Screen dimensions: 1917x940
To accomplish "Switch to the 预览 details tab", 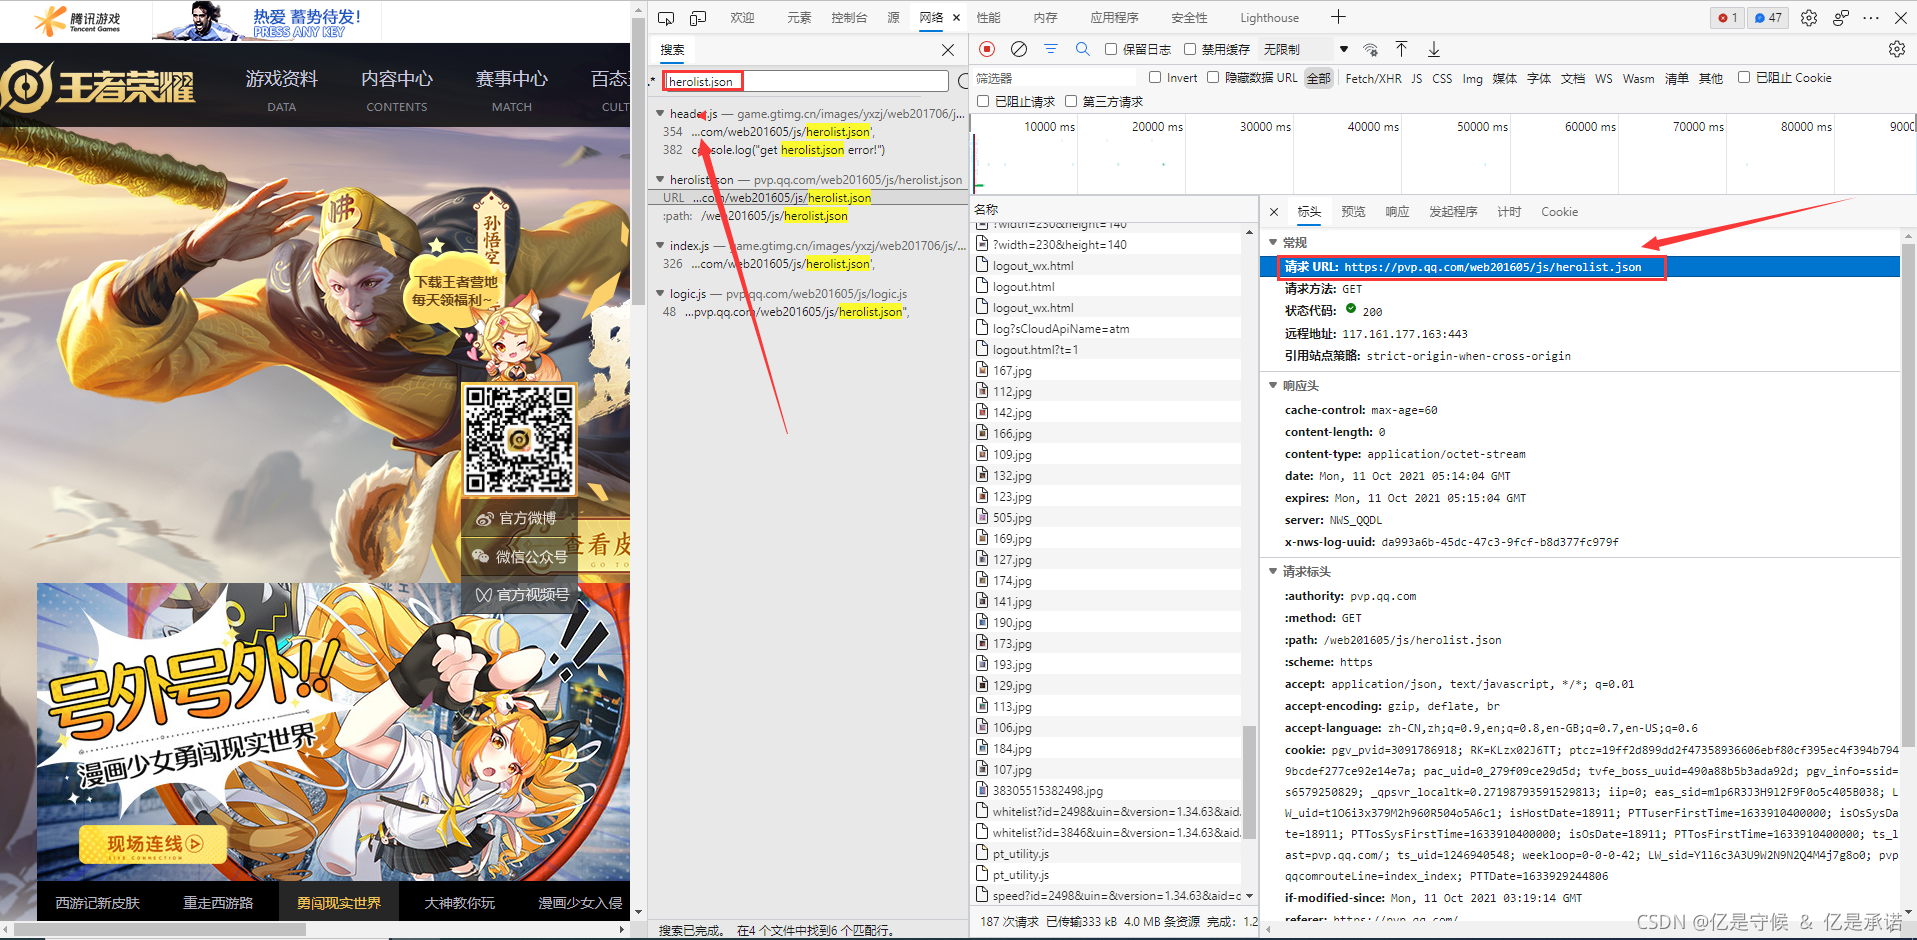I will click(x=1353, y=212).
